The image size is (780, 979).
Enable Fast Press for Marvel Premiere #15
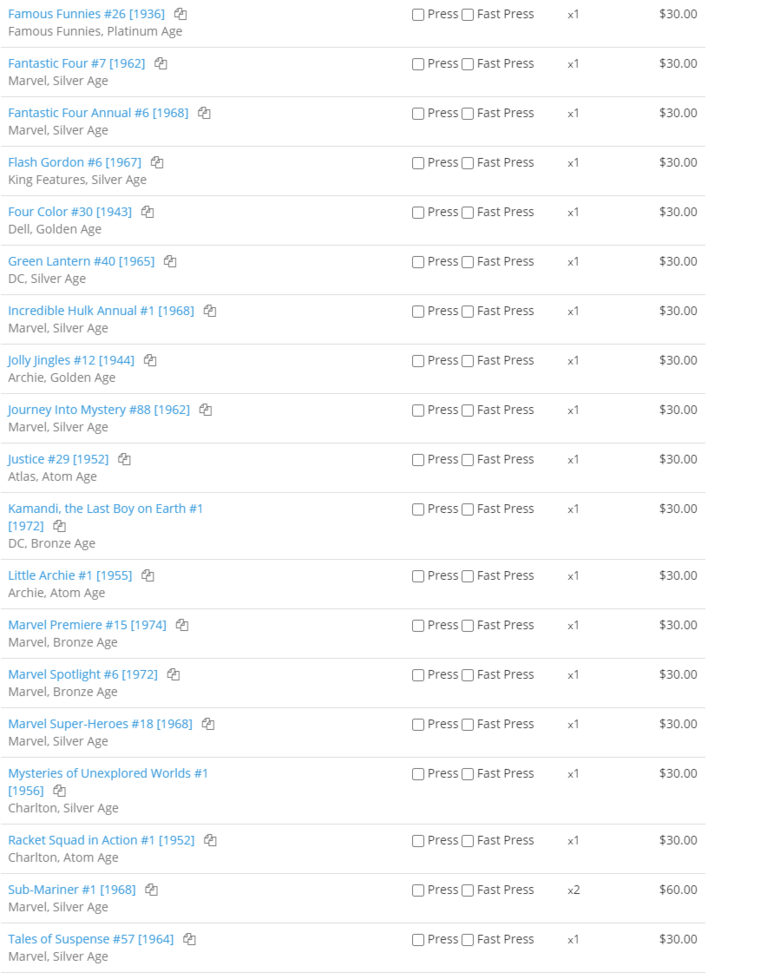coord(467,626)
